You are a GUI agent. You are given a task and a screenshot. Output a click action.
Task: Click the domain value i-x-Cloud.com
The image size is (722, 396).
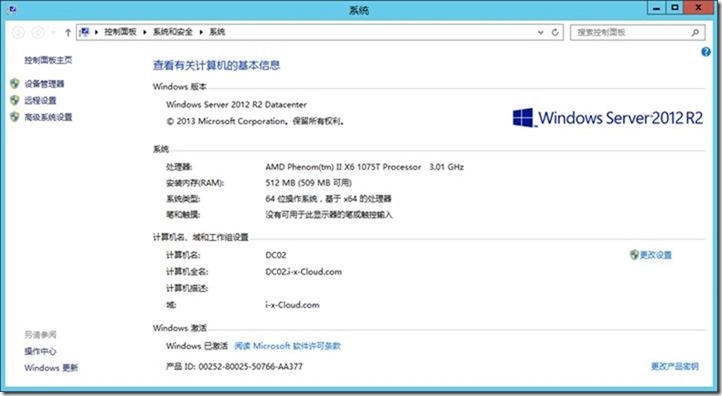(292, 305)
